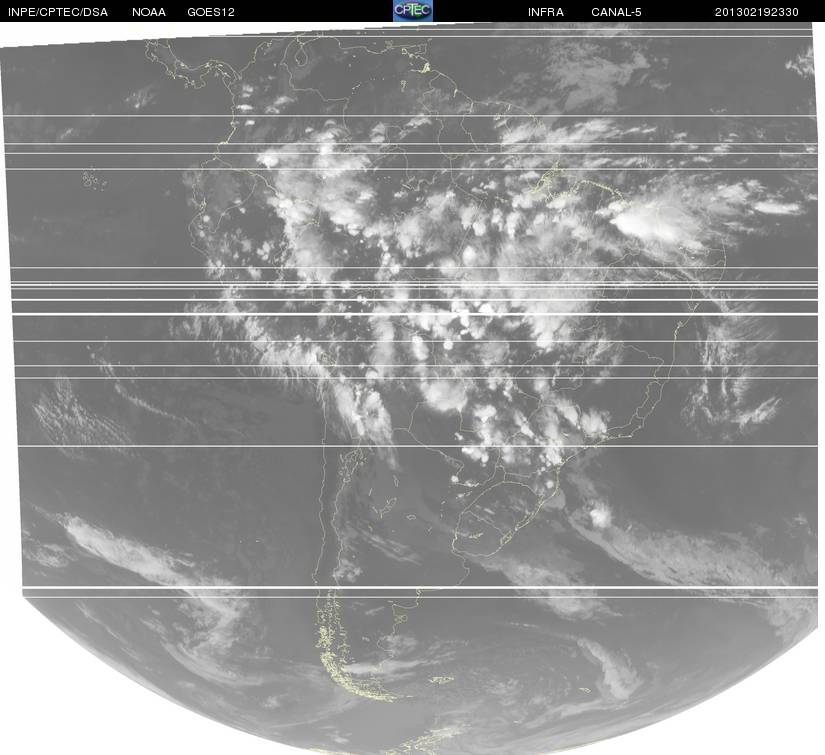Click the INFRA label in the header
The height and width of the screenshot is (755, 825).
coord(546,12)
